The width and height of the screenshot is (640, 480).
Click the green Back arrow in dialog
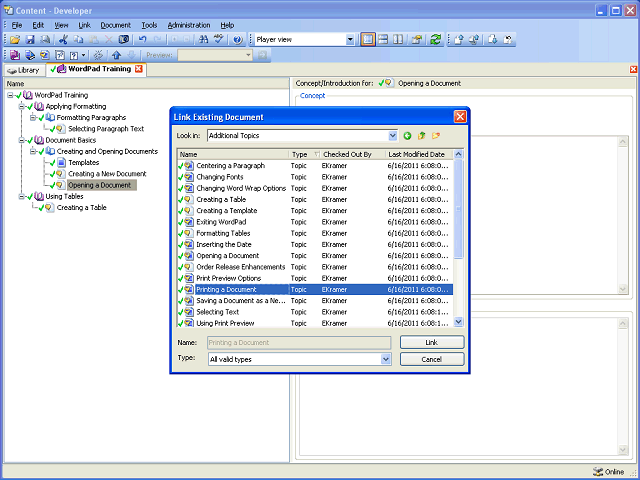[x=407, y=136]
